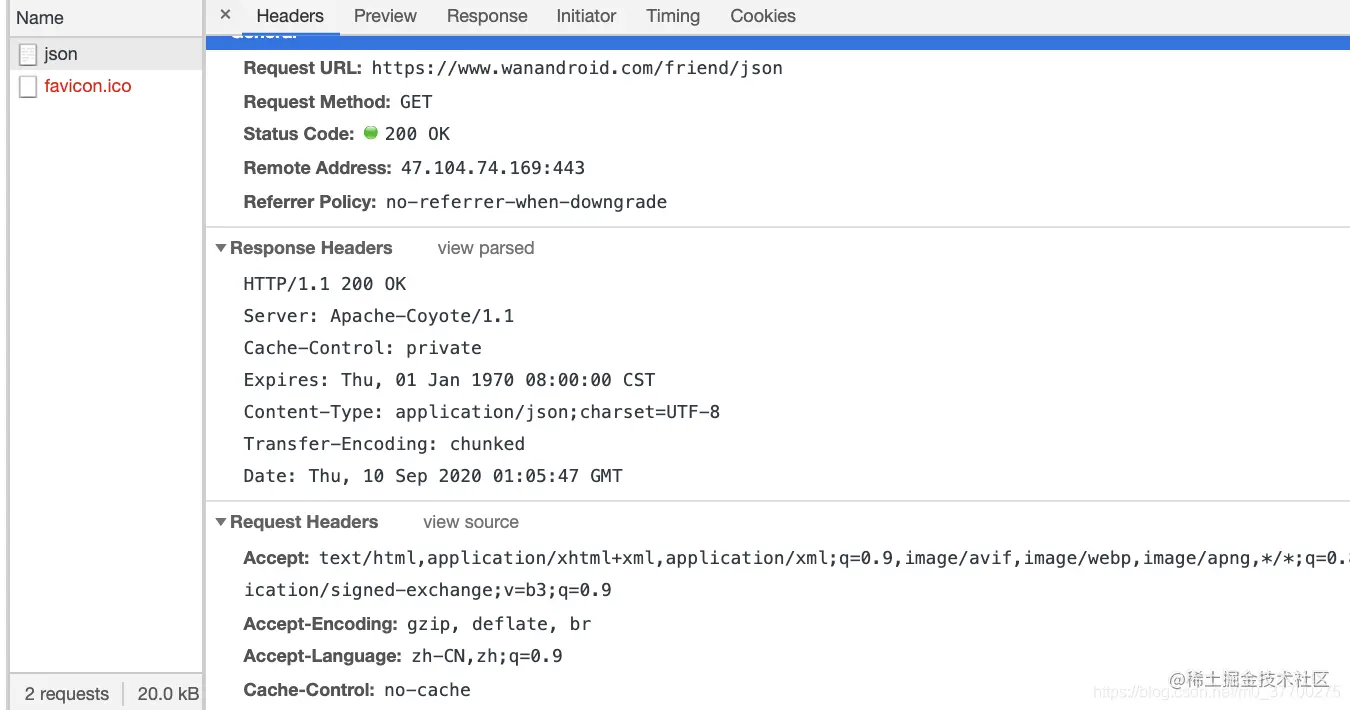The height and width of the screenshot is (710, 1350).
Task: Click the Status Code 200 OK text
Action: click(417, 134)
